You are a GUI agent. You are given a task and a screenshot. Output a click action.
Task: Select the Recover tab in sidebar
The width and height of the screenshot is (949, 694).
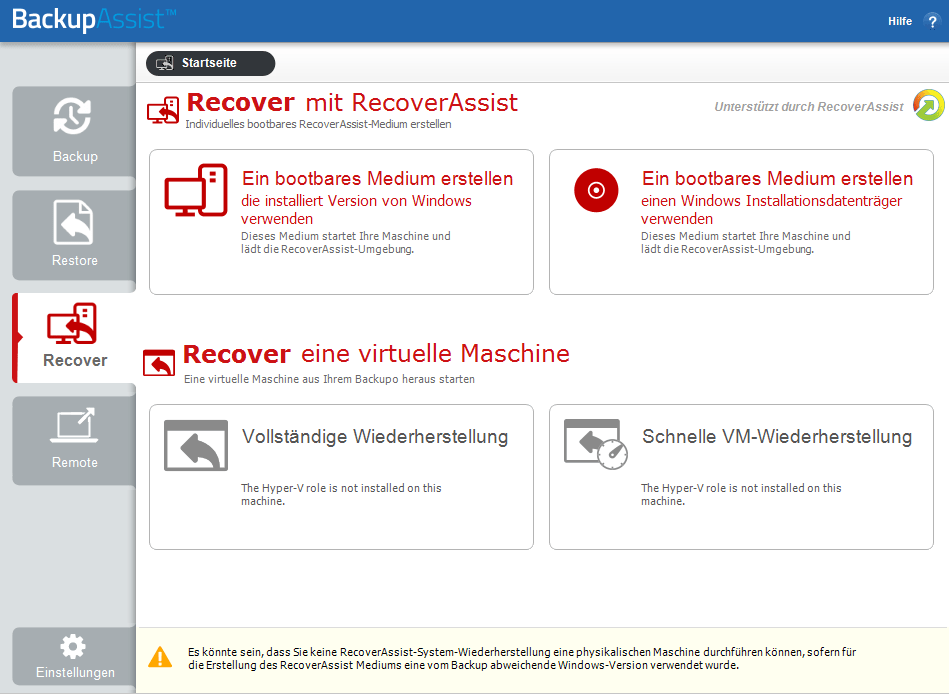(x=74, y=338)
